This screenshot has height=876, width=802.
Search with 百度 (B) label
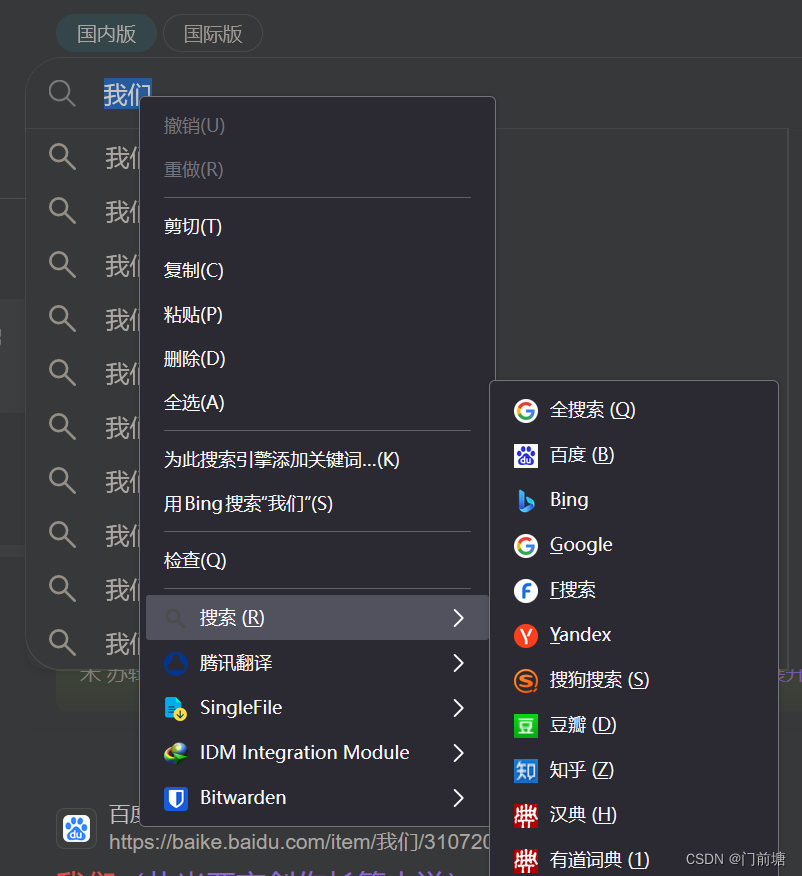tap(582, 456)
